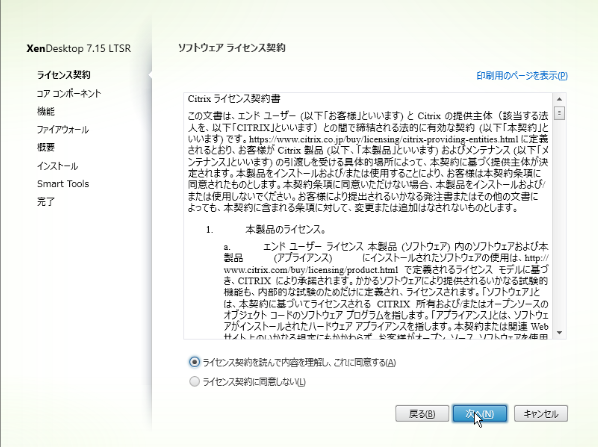Click the 本製品のライセンス section heading
This screenshot has width=598, height=447.
285,229
